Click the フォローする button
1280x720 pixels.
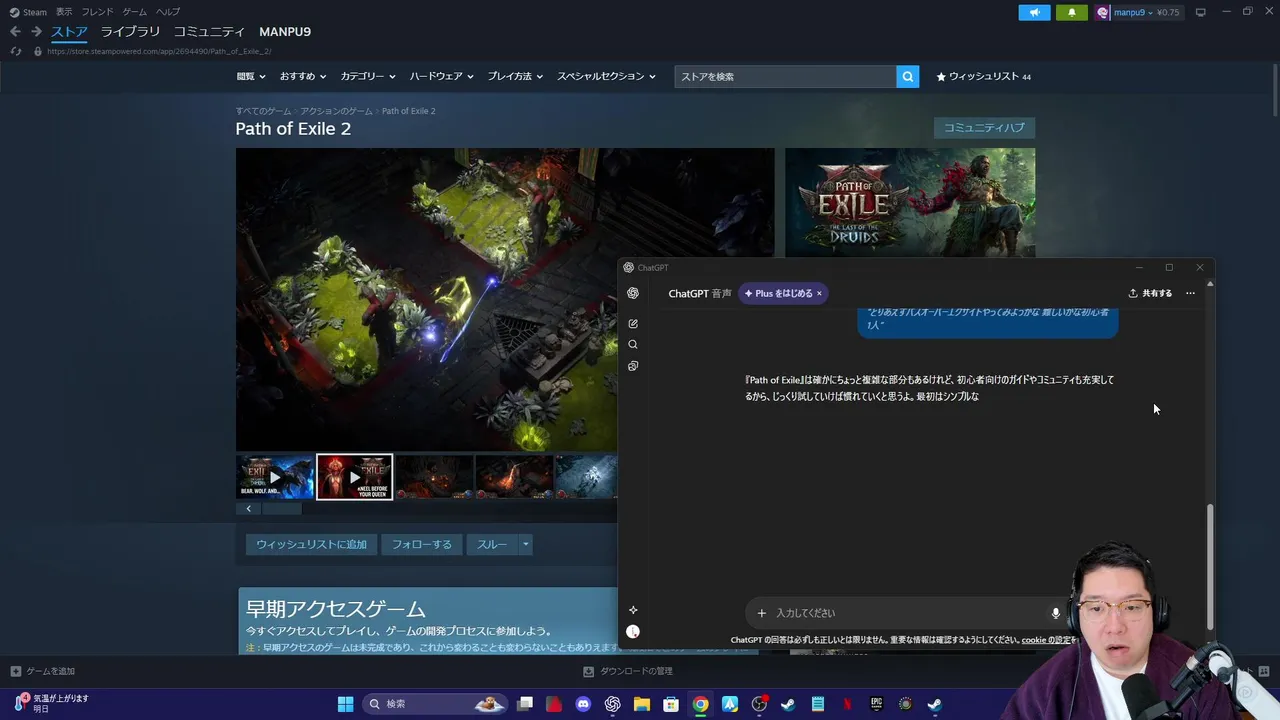pyautogui.click(x=421, y=544)
